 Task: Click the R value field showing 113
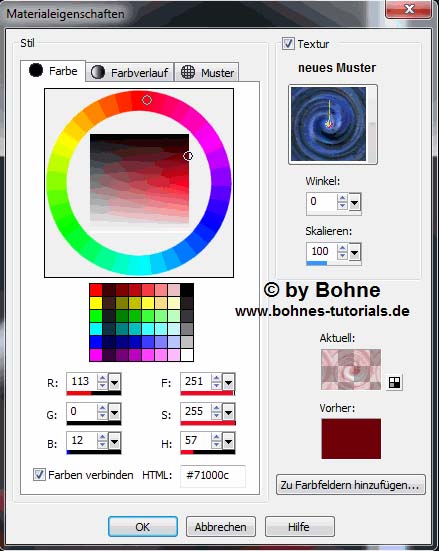tap(82, 382)
